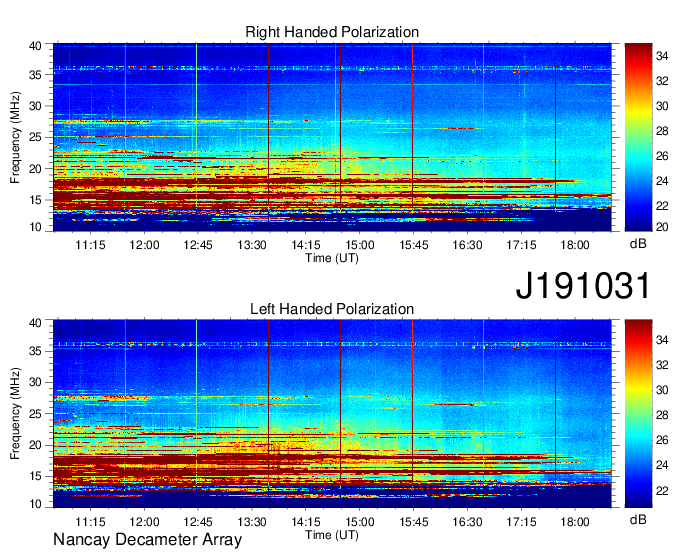Image resolution: width=680 pixels, height=552 pixels.
Task: Click the Right Handed Polarization spectrogram image
Action: tap(332, 137)
